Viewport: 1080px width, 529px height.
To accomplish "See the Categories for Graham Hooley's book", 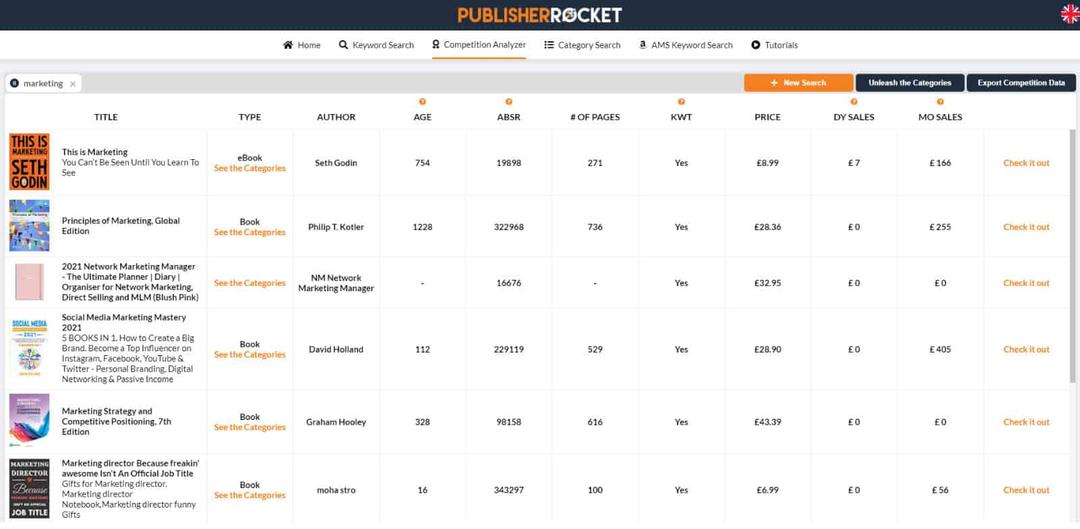I will point(249,427).
